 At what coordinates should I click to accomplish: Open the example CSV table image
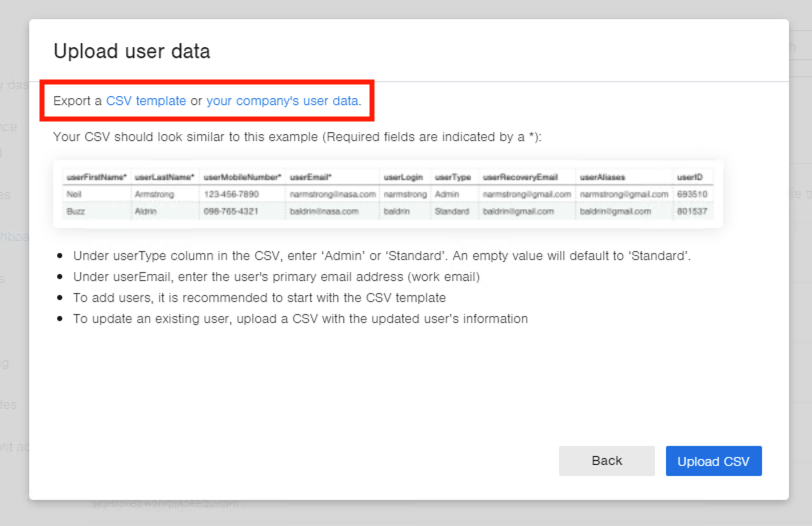pyautogui.click(x=388, y=194)
